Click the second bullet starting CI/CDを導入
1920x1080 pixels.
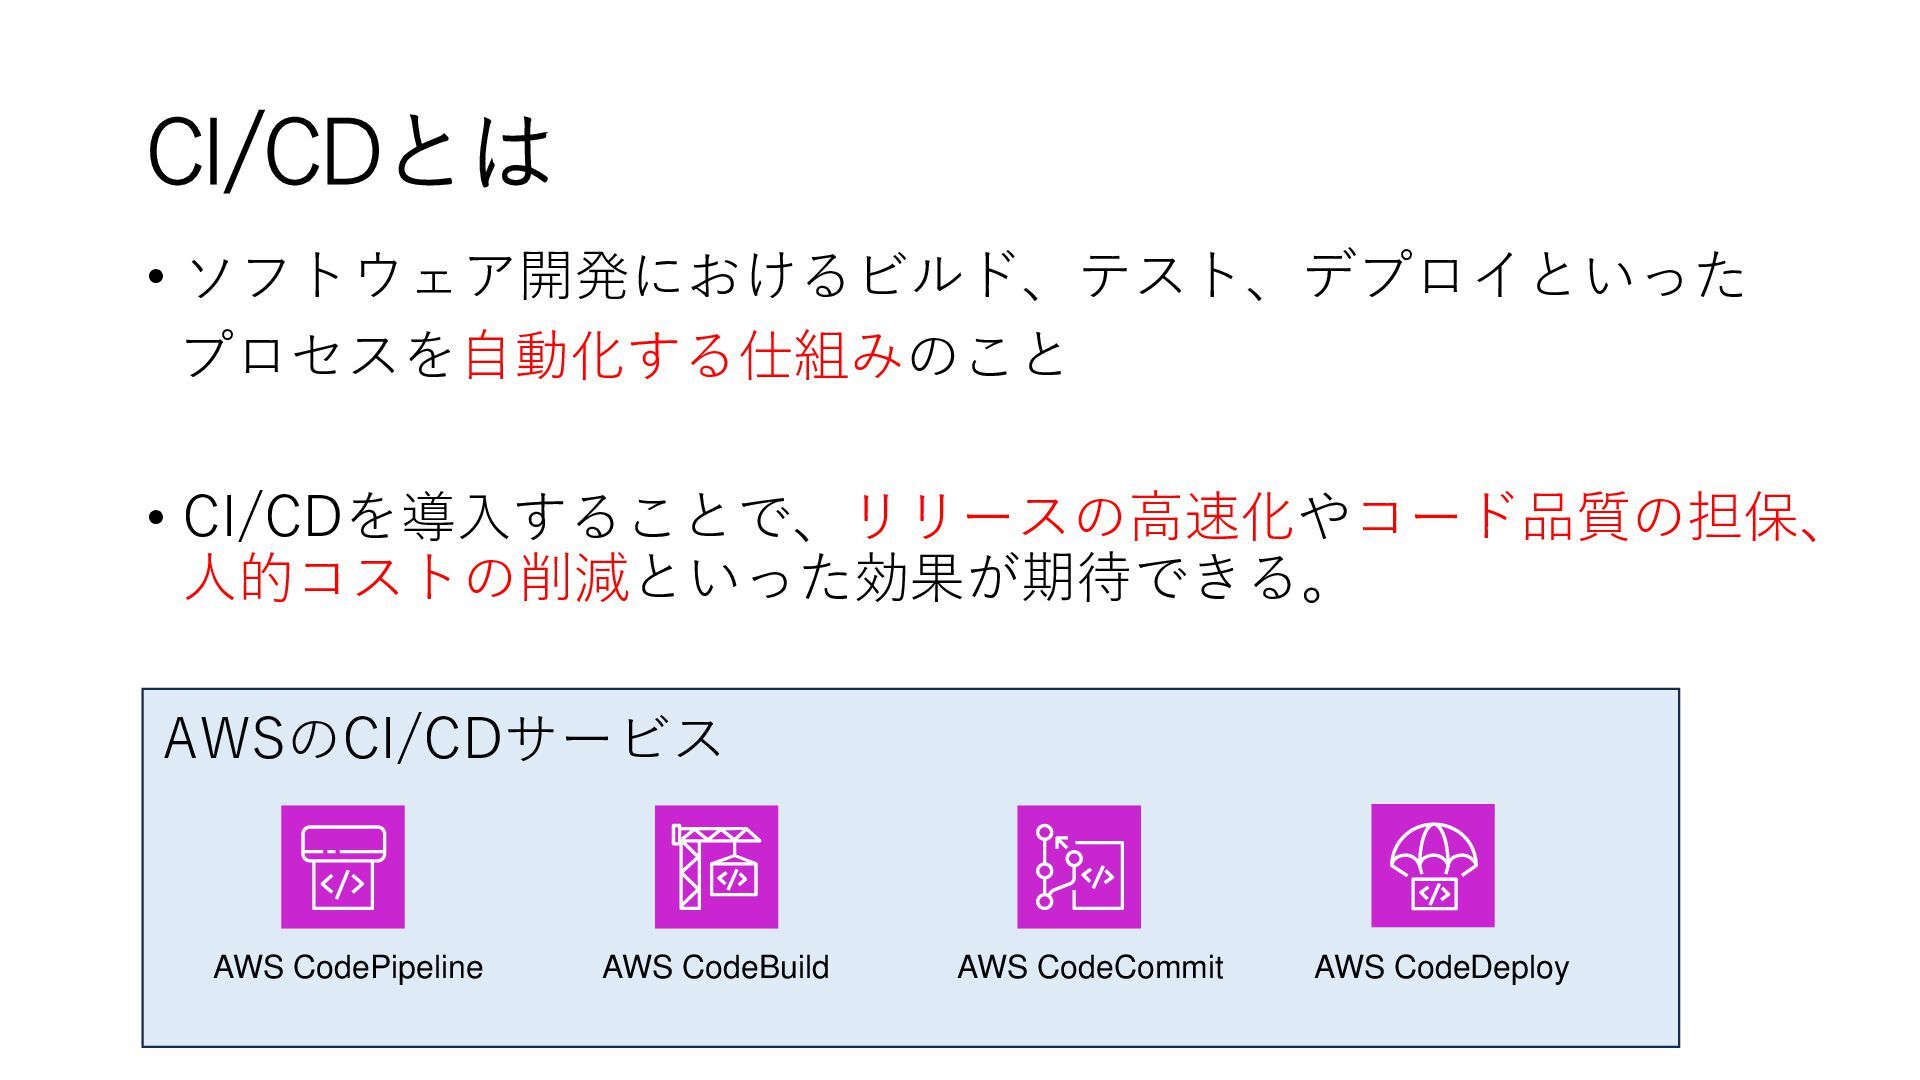tap(985, 547)
